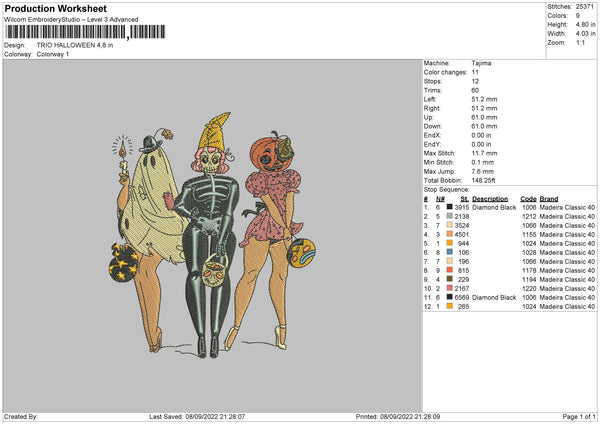Viewport: 600px width, 424px height.
Task: Click the Code column header
Action: pos(529,198)
